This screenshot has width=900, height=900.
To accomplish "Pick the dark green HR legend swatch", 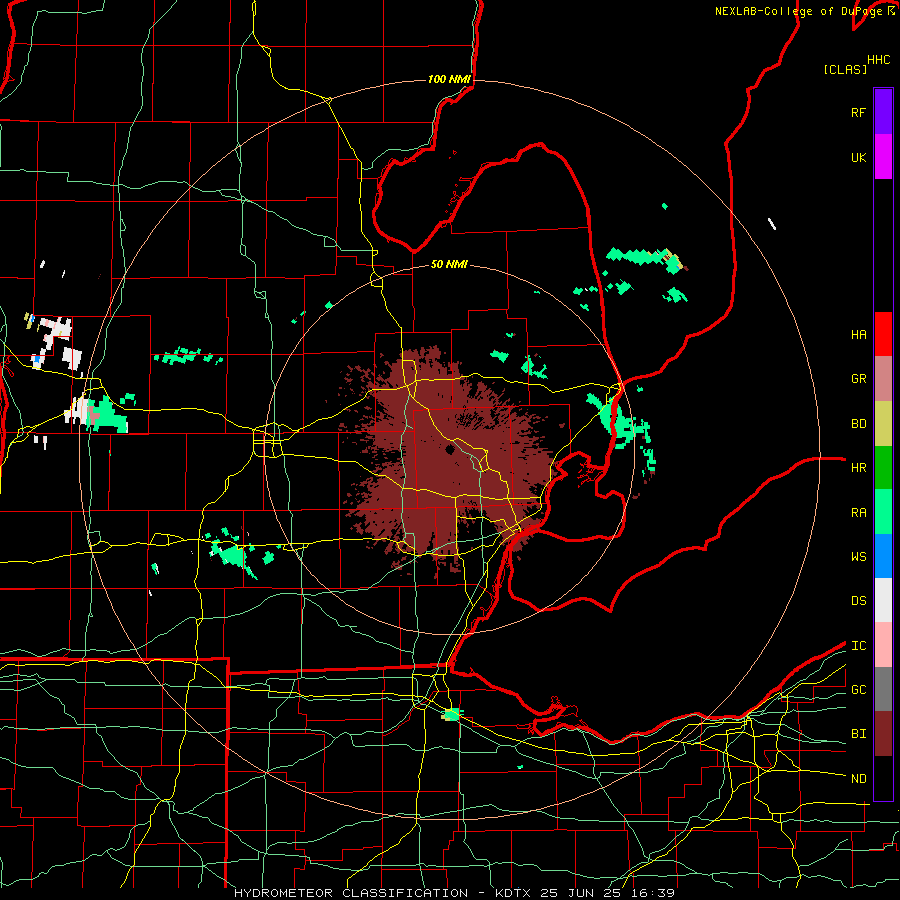I will [x=883, y=468].
